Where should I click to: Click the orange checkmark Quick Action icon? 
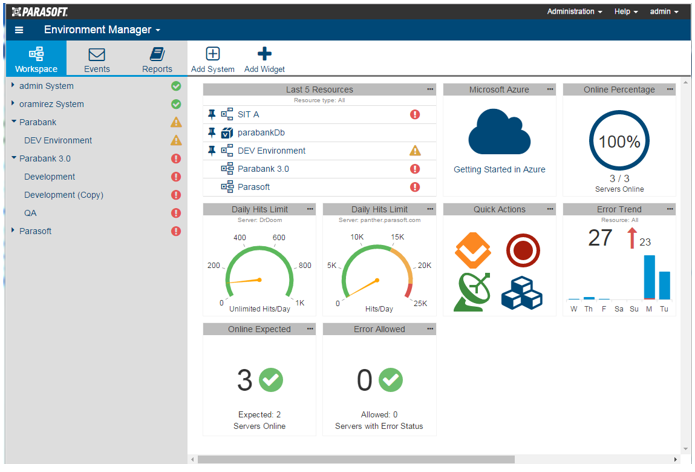[x=473, y=250]
